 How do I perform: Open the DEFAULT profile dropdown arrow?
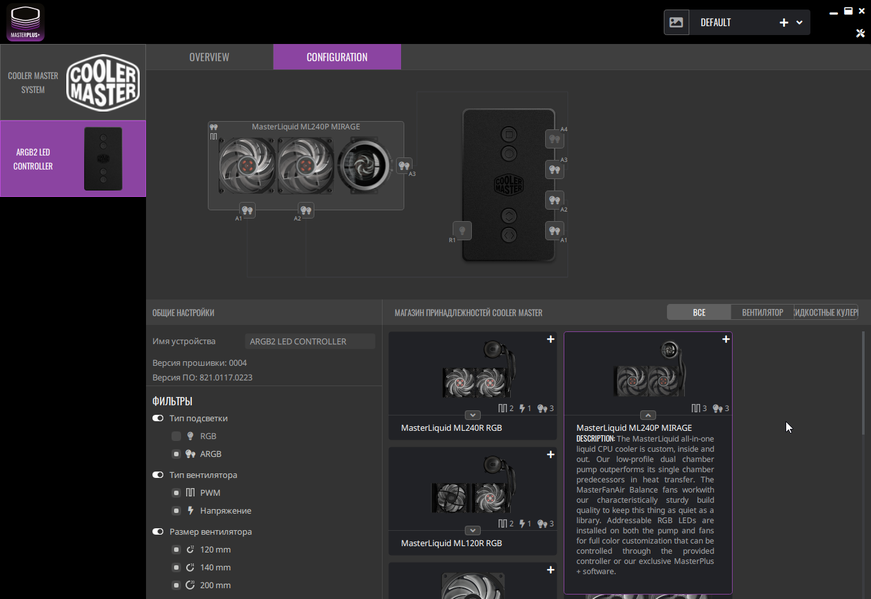click(x=799, y=23)
